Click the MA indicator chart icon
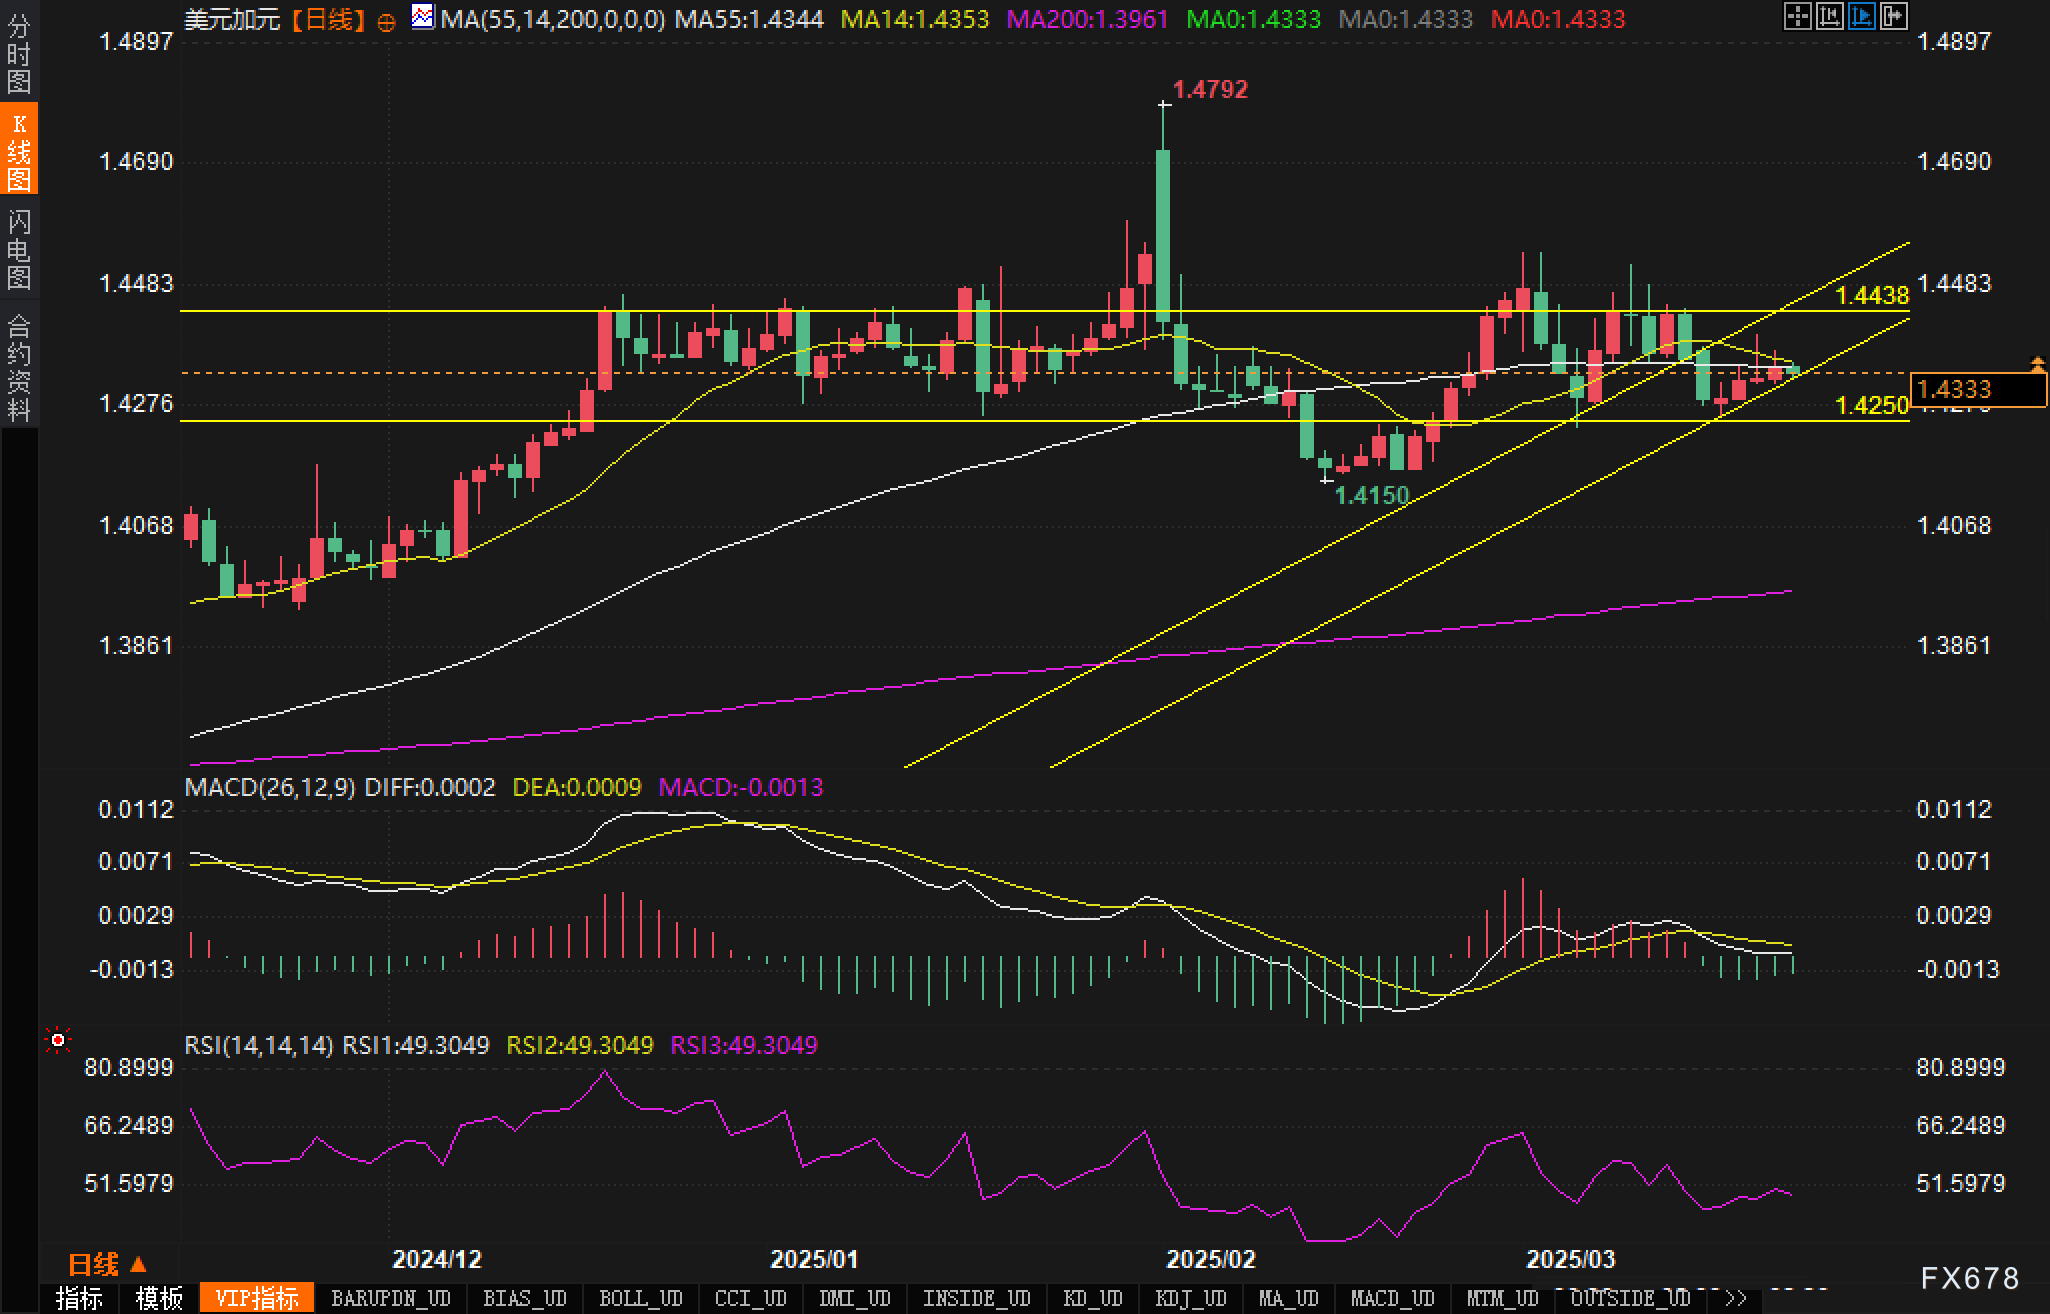This screenshot has width=2050, height=1314. 423,17
